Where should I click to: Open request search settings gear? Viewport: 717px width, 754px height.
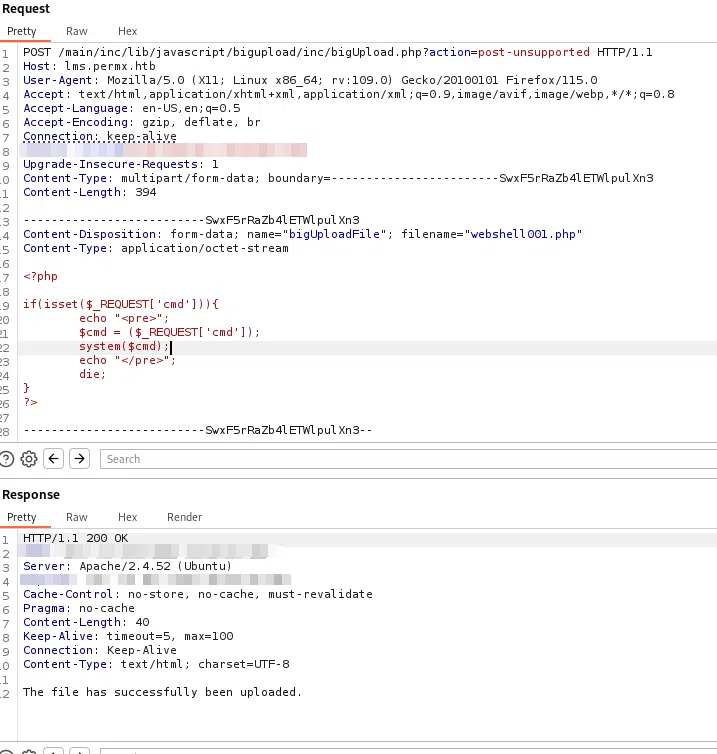coord(29,459)
